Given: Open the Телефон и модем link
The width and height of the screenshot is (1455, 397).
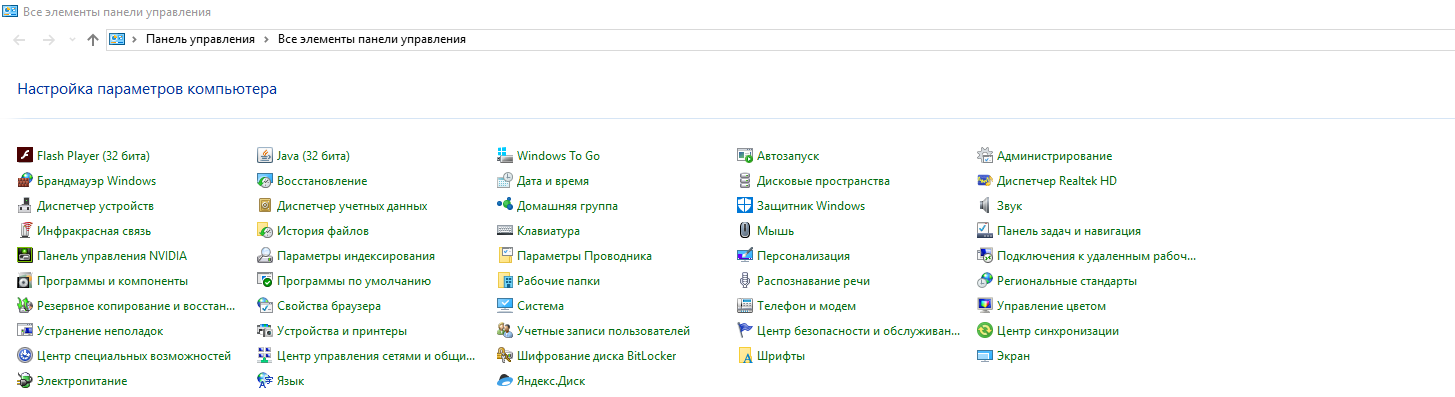Looking at the screenshot, I should (807, 306).
